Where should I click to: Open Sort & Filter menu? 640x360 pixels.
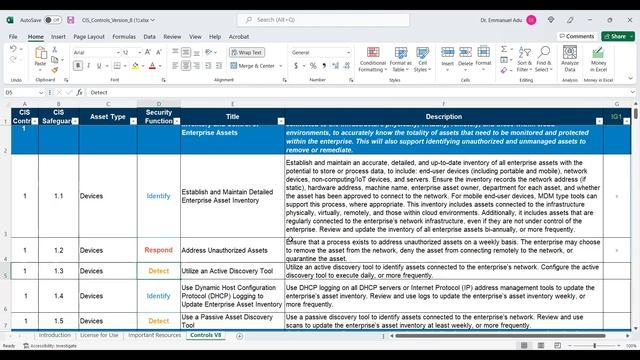[x=524, y=59]
